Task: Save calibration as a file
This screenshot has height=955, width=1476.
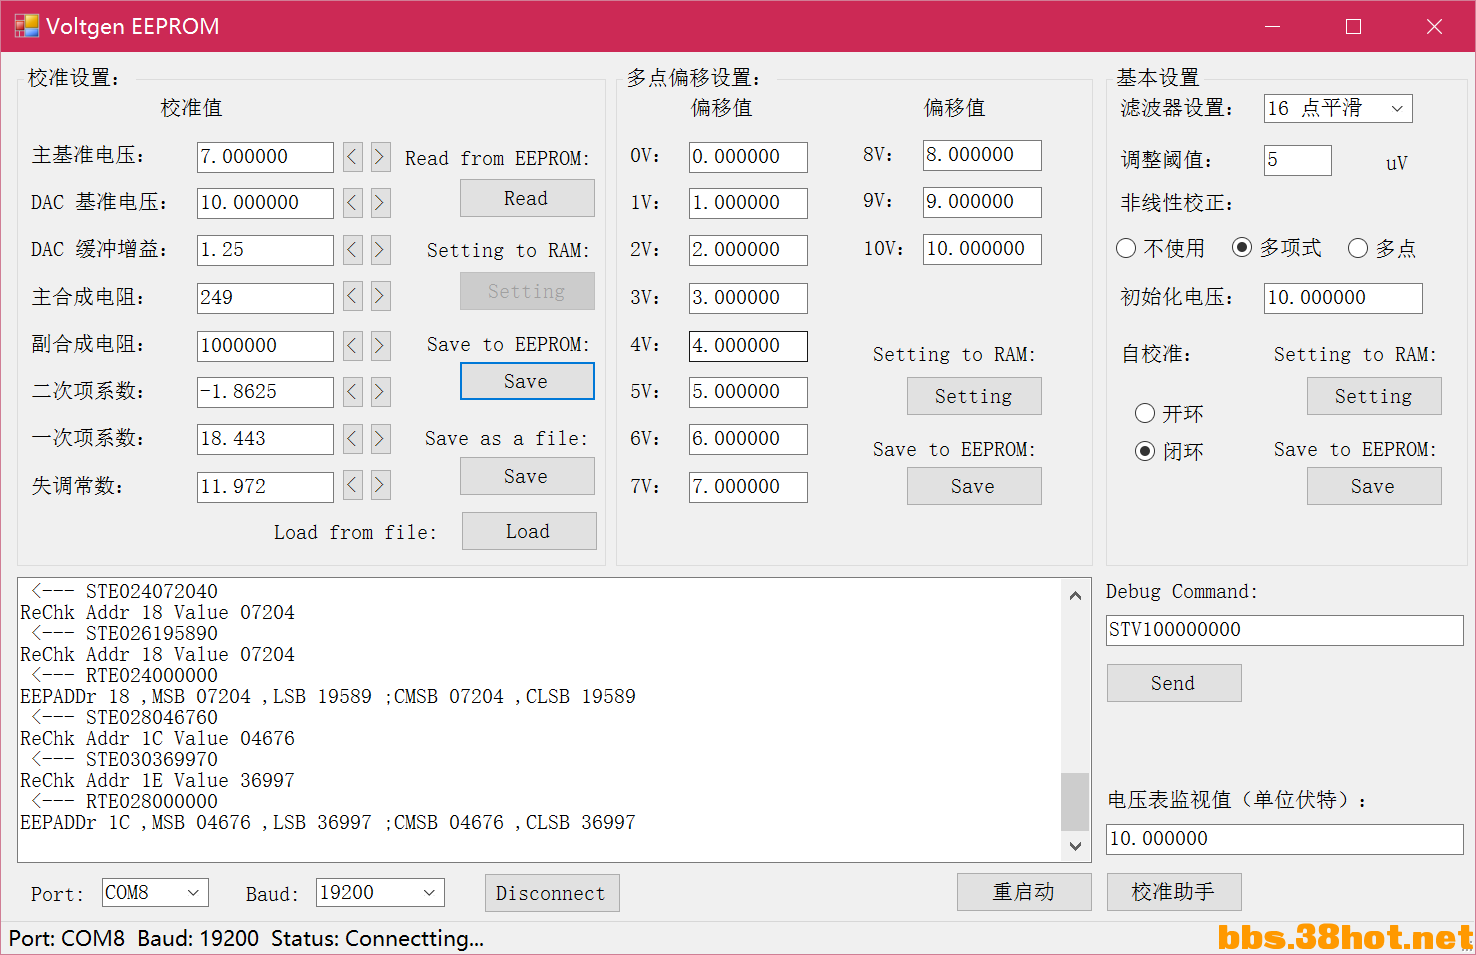Action: coord(527,476)
